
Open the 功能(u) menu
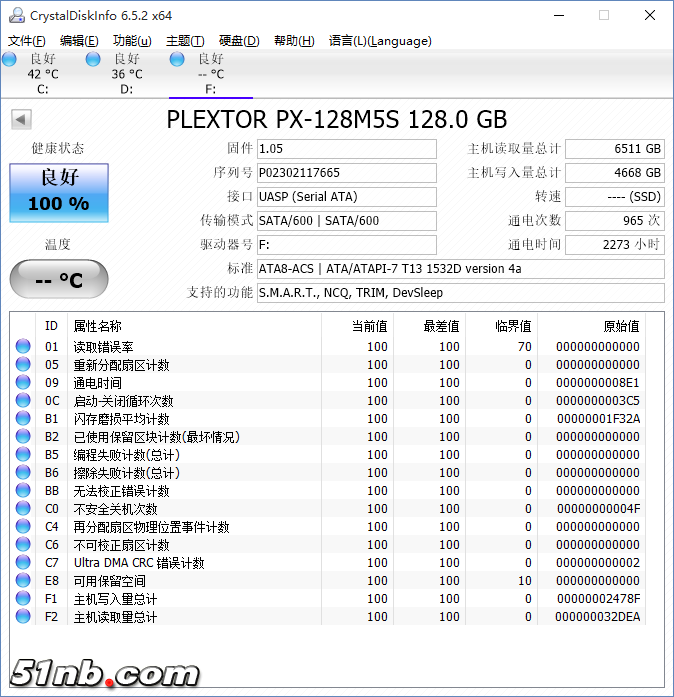tap(132, 41)
